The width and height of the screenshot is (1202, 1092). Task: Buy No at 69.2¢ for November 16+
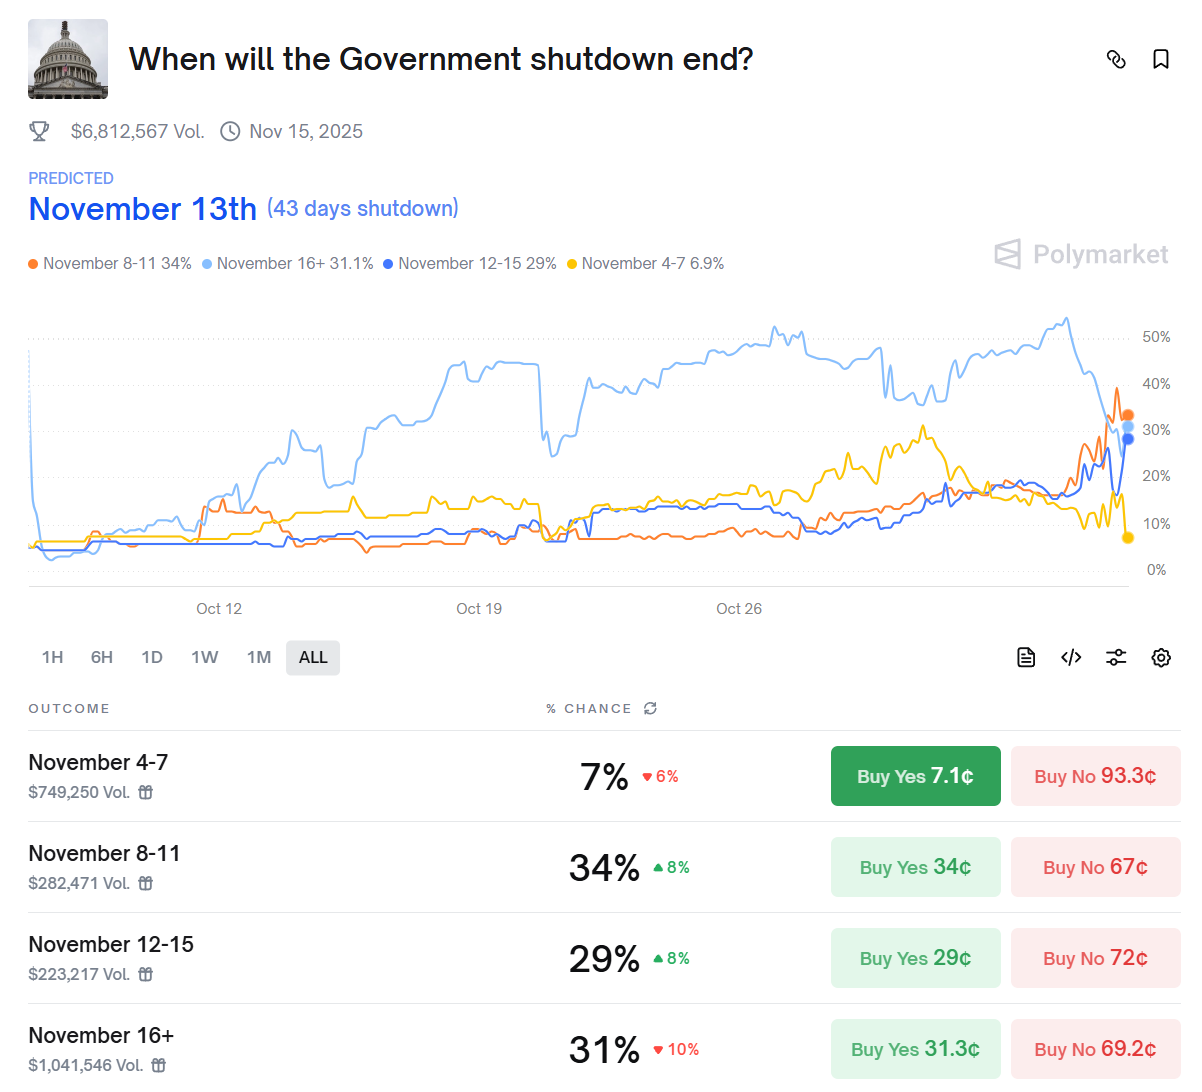tap(1095, 1049)
